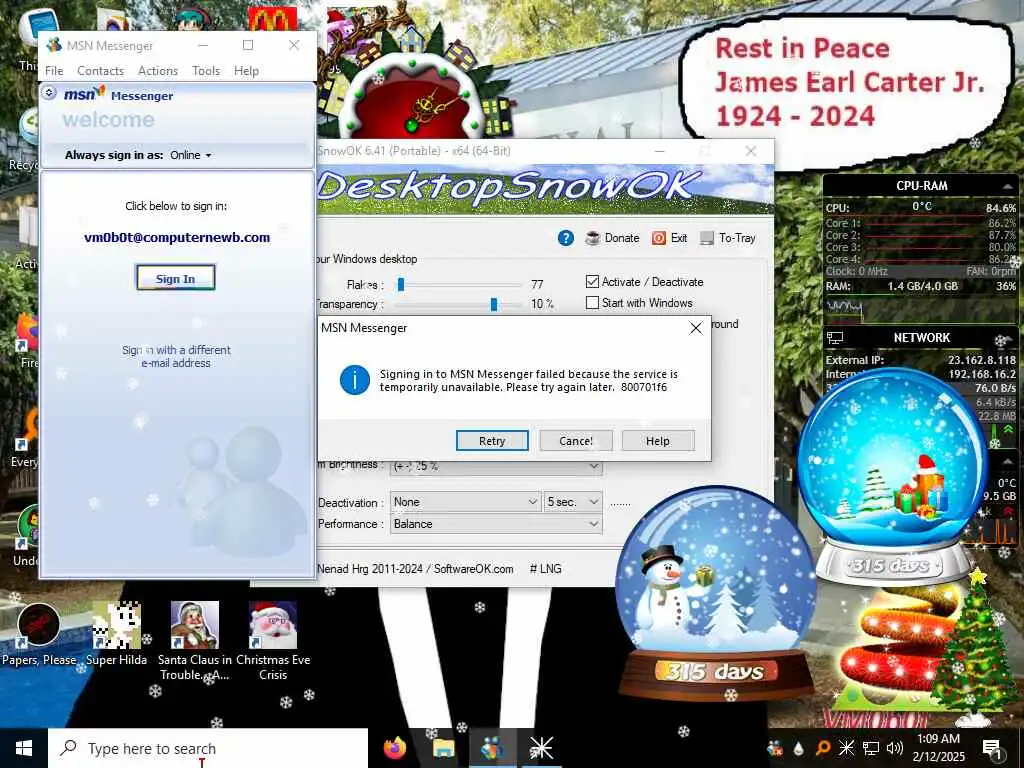1024x768 pixels.
Task: Click the MSN Messenger title bar butterfly icon
Action: pyautogui.click(x=54, y=45)
